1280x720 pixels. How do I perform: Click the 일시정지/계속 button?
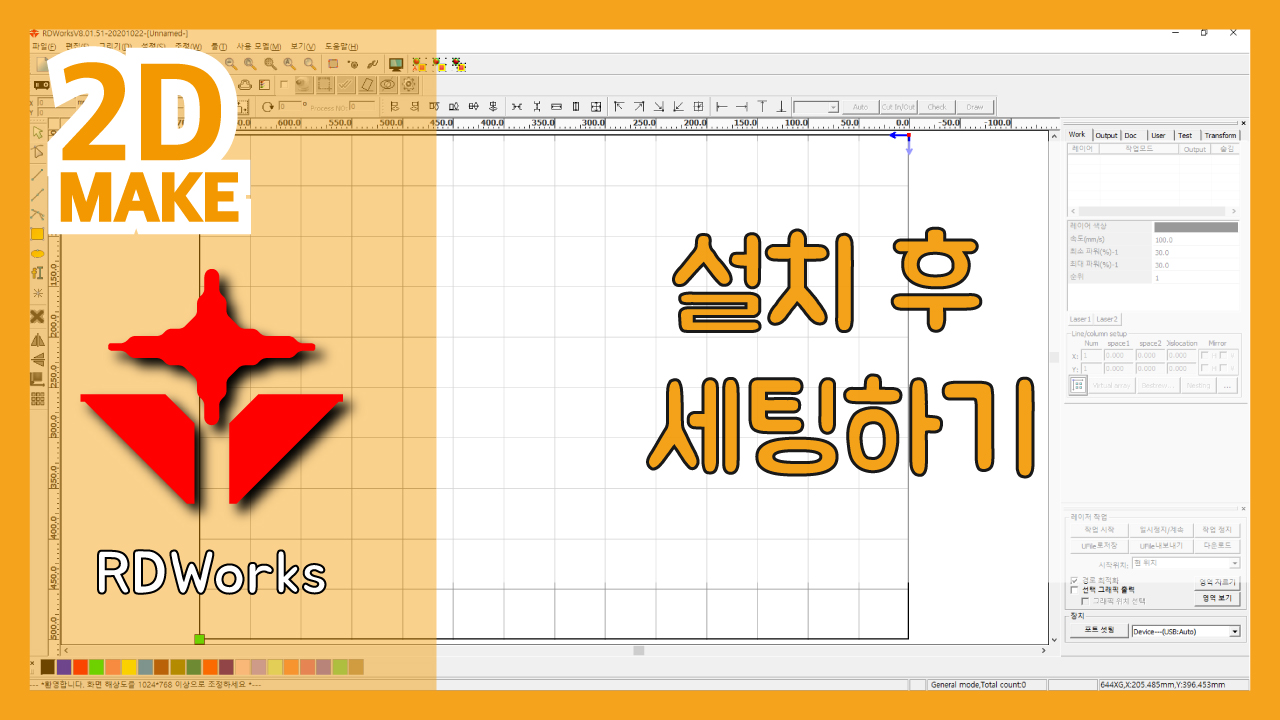[1160, 530]
